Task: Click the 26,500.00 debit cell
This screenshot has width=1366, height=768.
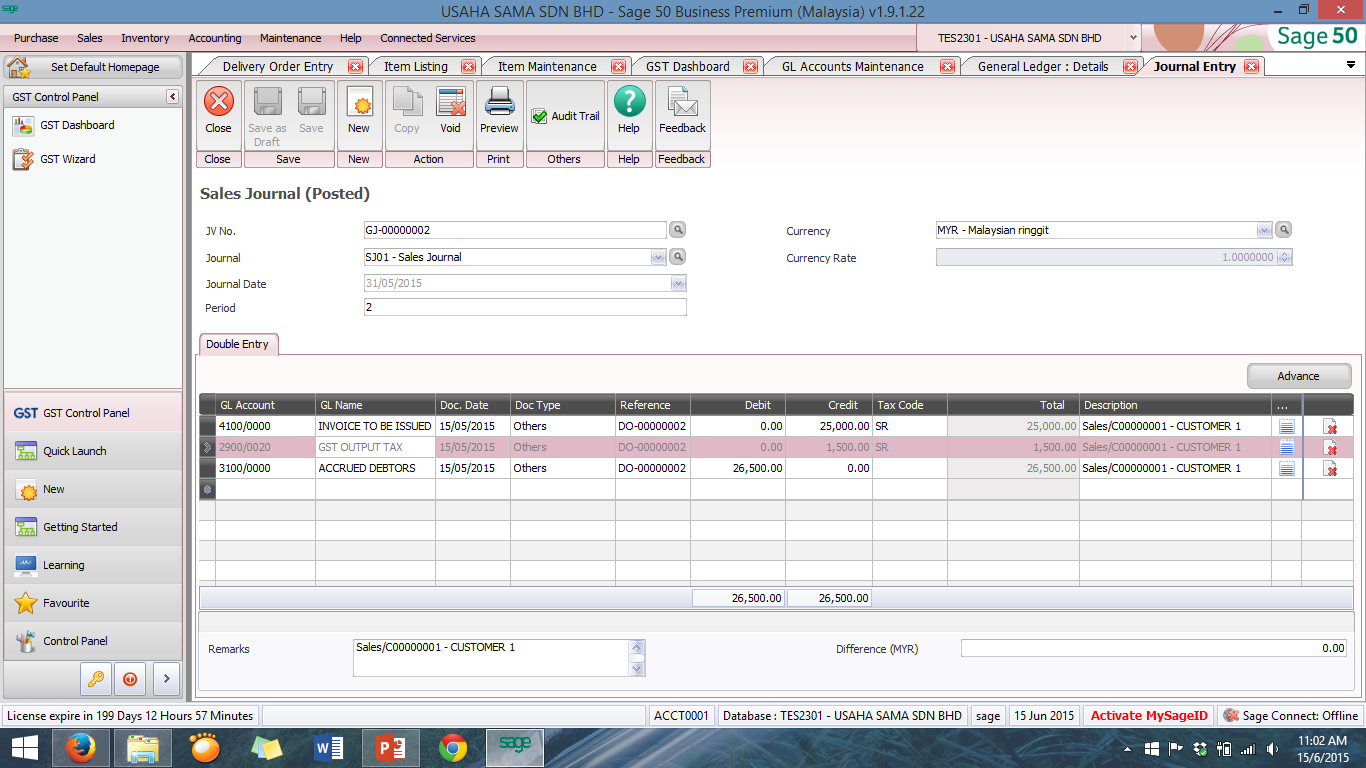Action: point(738,468)
